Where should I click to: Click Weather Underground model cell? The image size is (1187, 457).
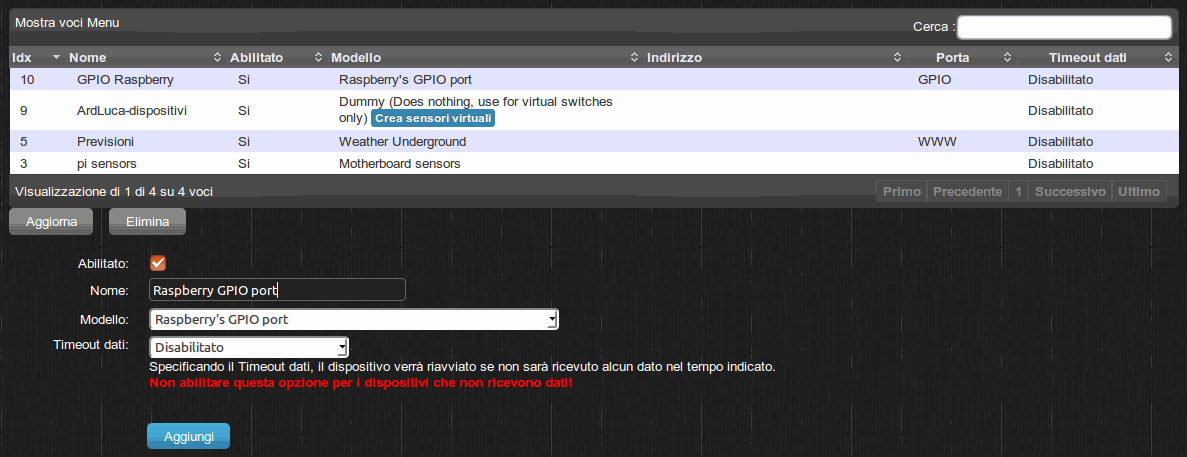click(402, 141)
